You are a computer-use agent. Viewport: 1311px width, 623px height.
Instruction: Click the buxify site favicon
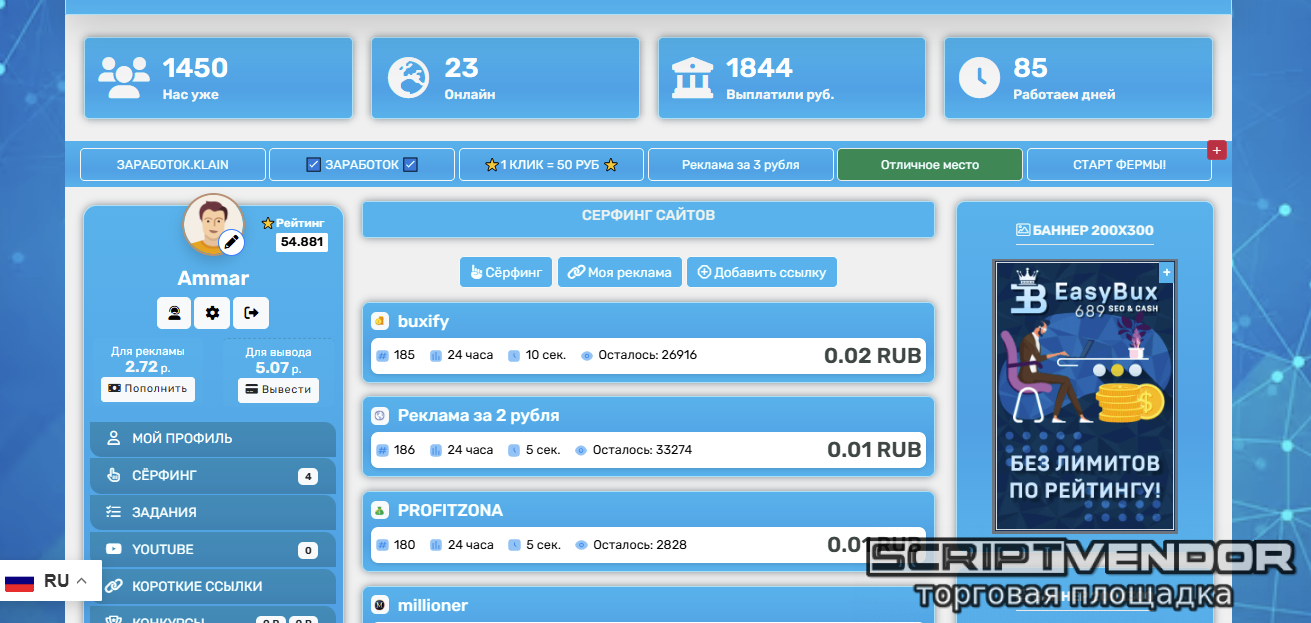click(380, 321)
